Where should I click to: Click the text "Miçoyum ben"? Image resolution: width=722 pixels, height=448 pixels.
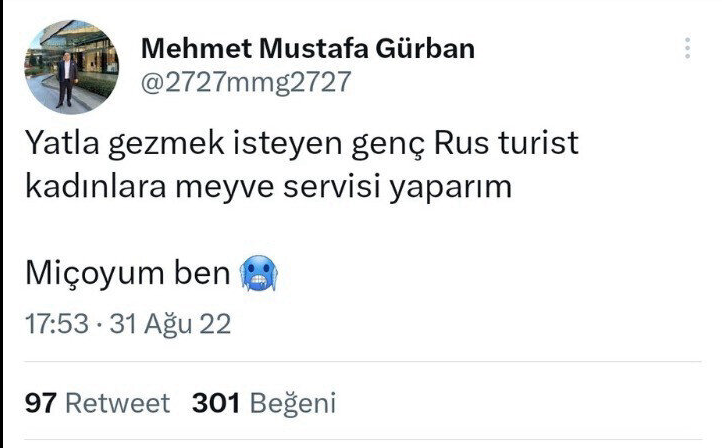pyautogui.click(x=126, y=272)
